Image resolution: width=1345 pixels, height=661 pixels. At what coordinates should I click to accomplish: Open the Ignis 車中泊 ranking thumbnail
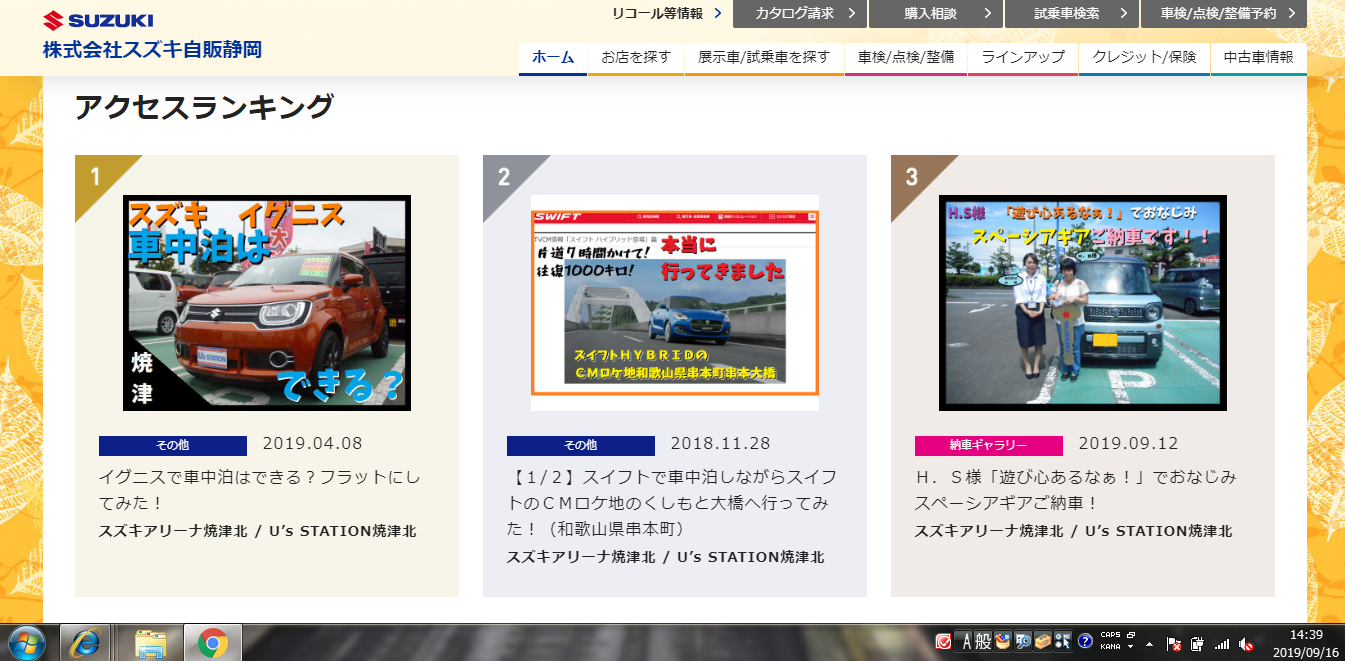pos(267,303)
